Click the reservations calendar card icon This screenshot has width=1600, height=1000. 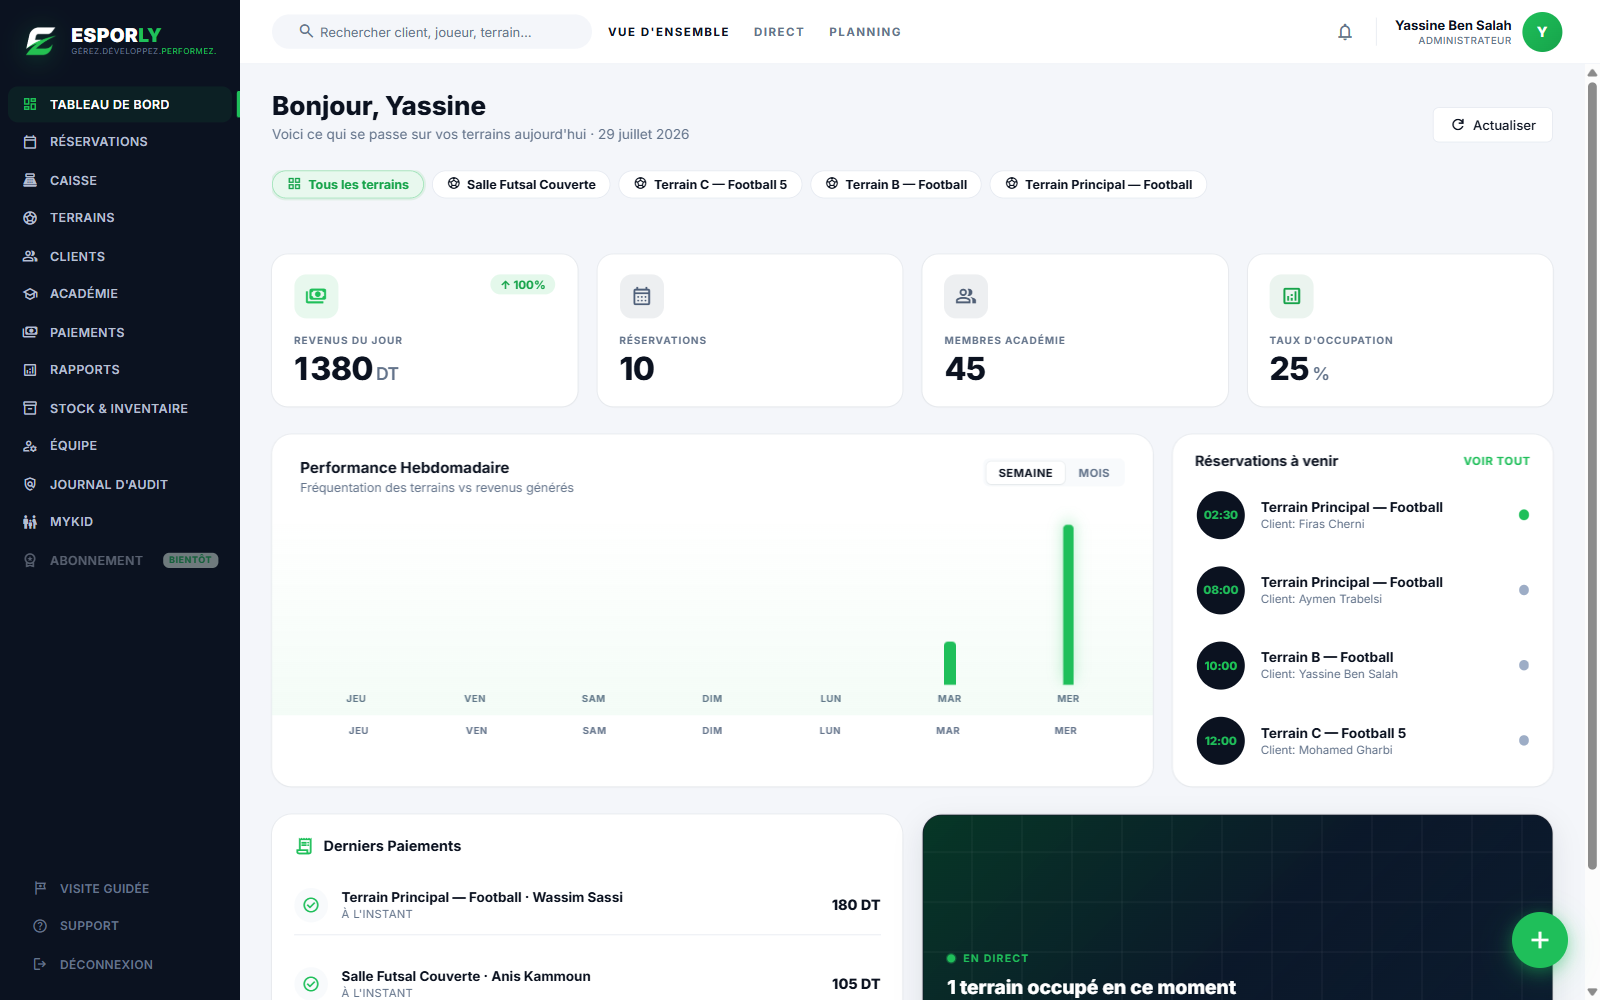[642, 296]
